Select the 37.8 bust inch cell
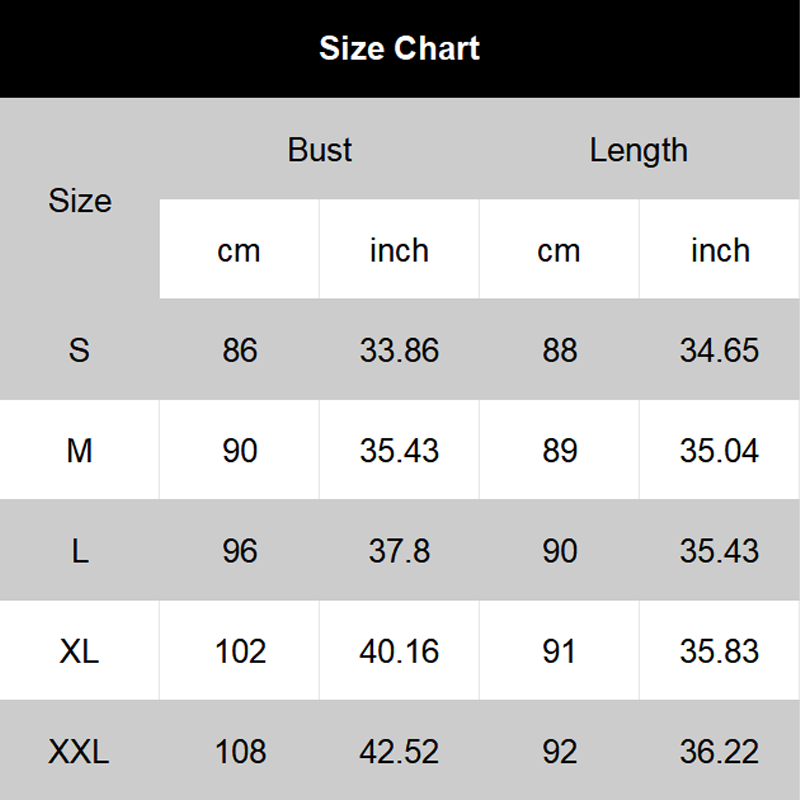 [x=399, y=551]
